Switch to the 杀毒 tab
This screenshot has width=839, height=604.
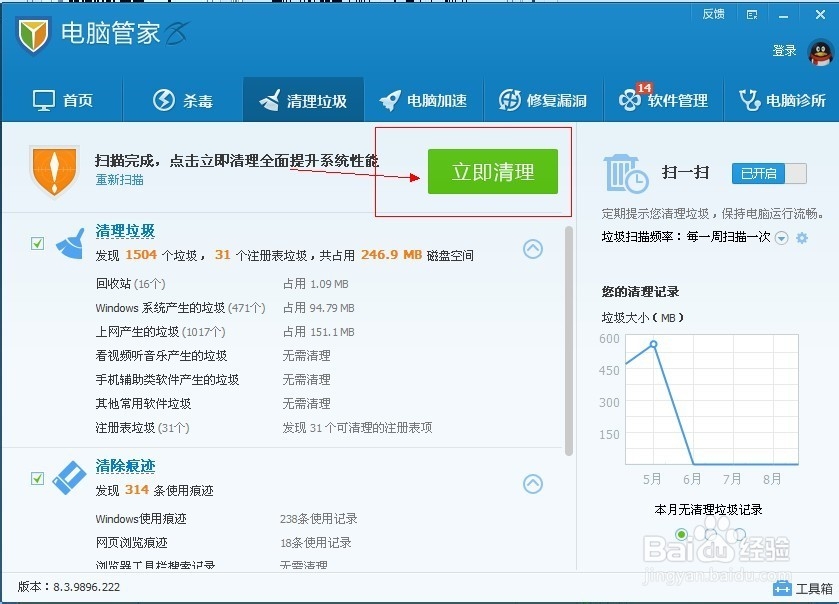pyautogui.click(x=183, y=99)
